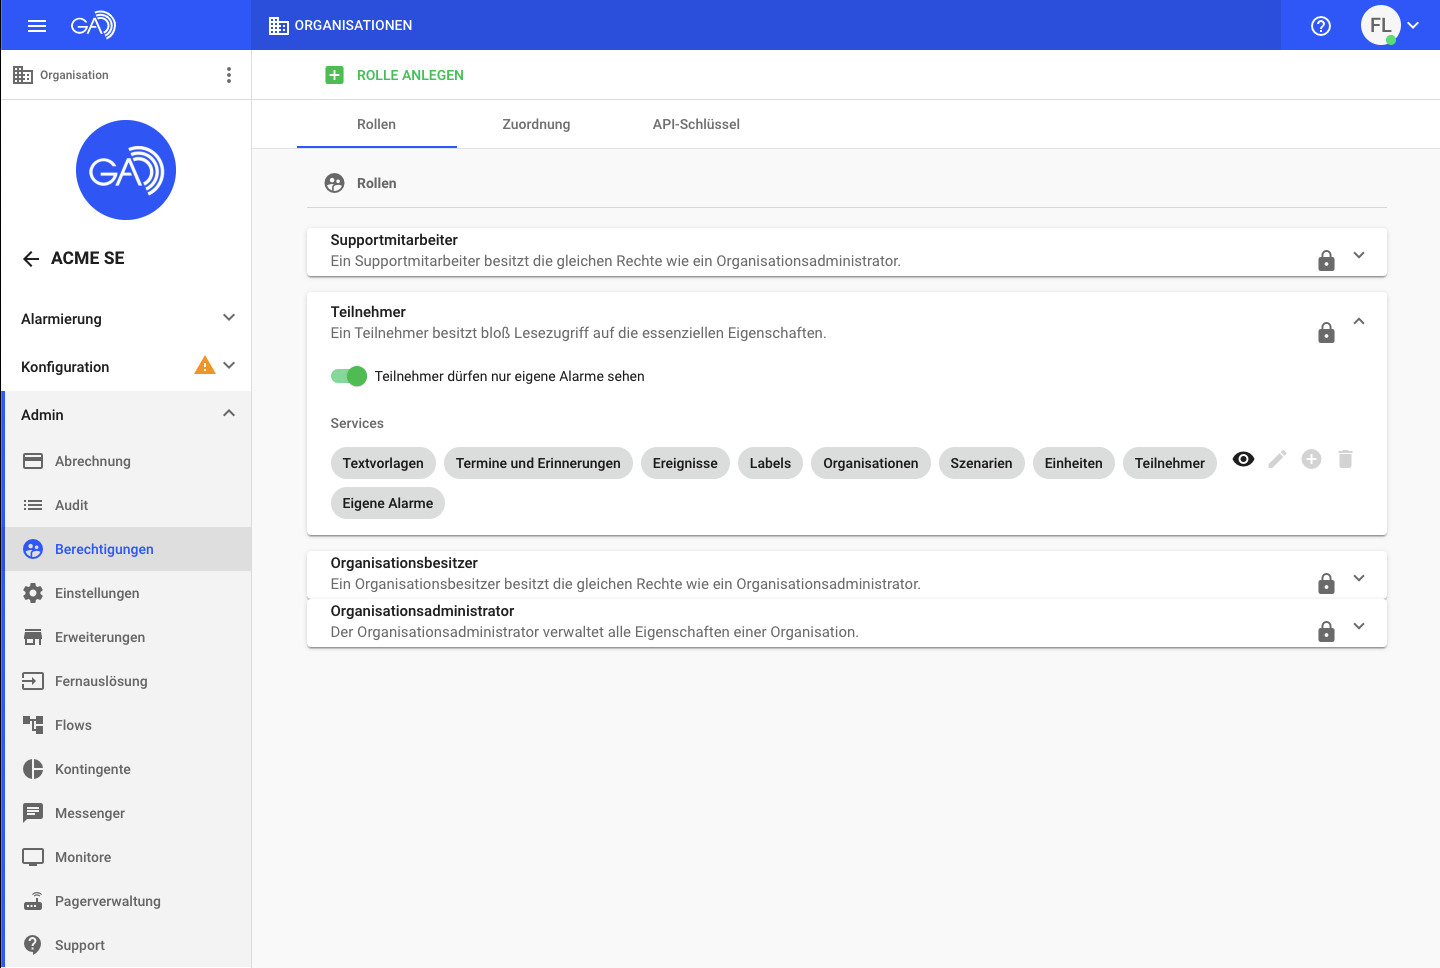Expand the Organisationsadministrator role panel
Viewport: 1440px width, 968px height.
[1359, 626]
